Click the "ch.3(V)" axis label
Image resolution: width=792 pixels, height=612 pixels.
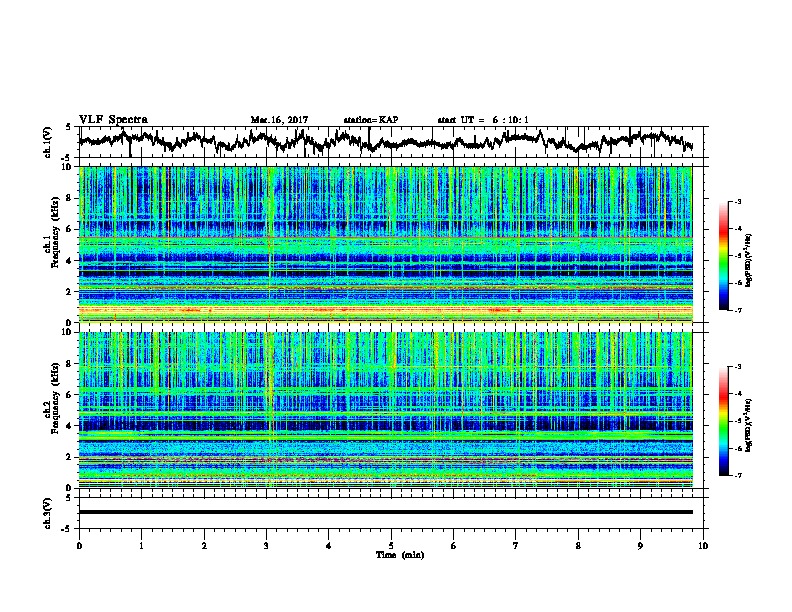tap(47, 513)
